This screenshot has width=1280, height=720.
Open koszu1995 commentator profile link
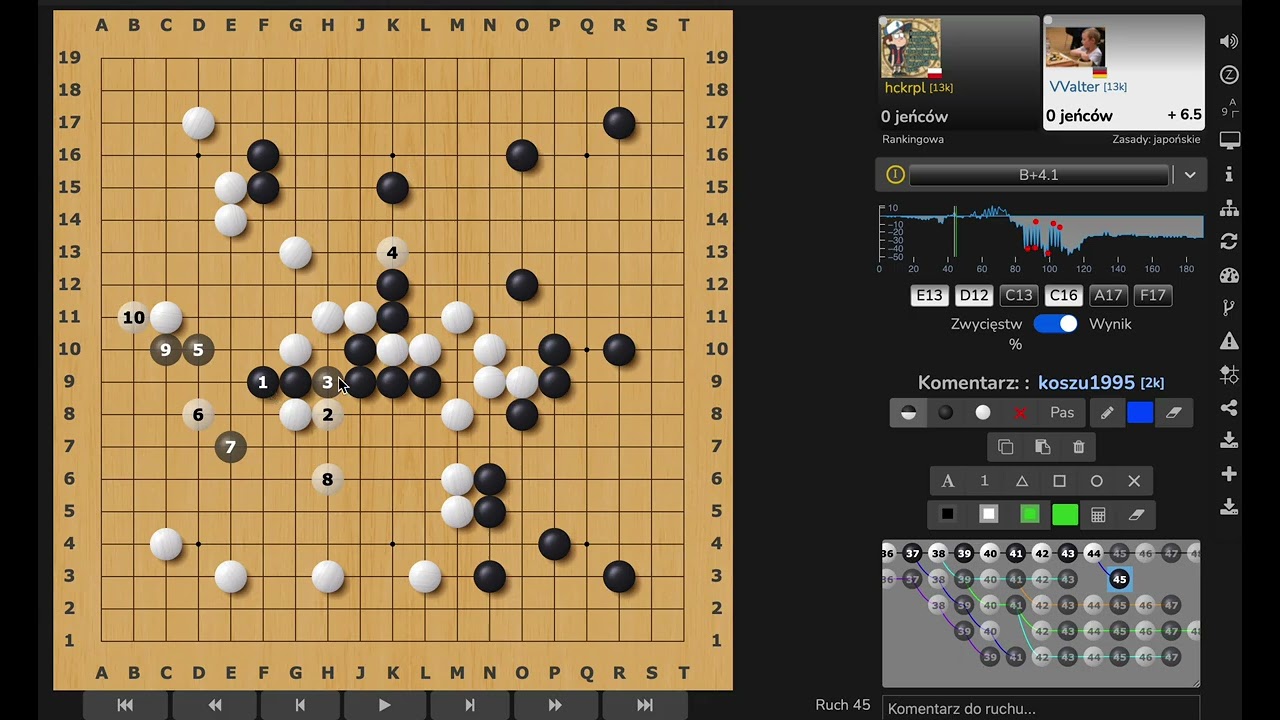pos(1086,383)
